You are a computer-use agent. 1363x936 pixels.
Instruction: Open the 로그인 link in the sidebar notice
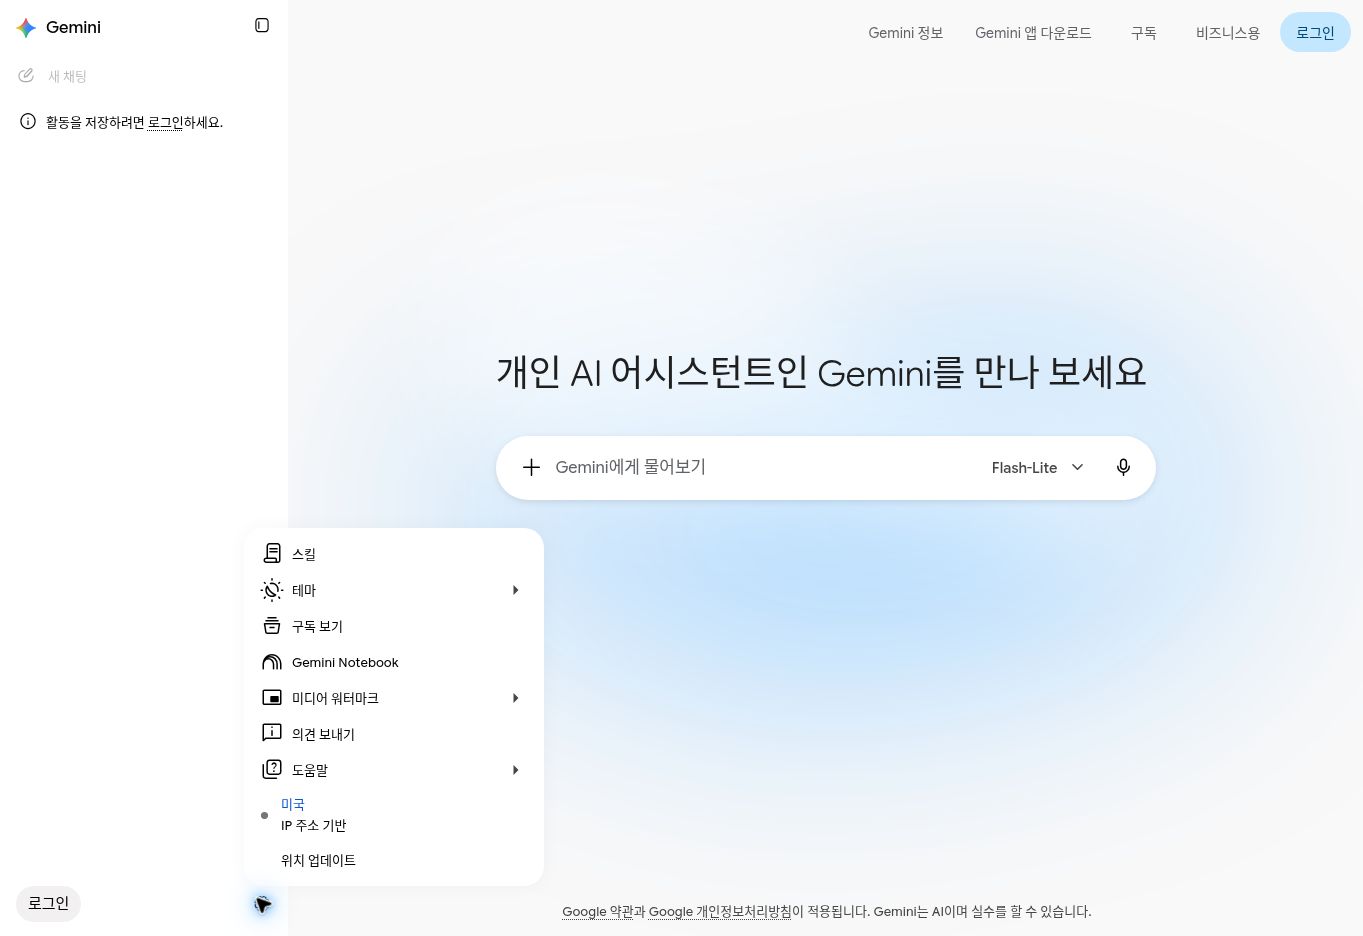[x=165, y=122]
